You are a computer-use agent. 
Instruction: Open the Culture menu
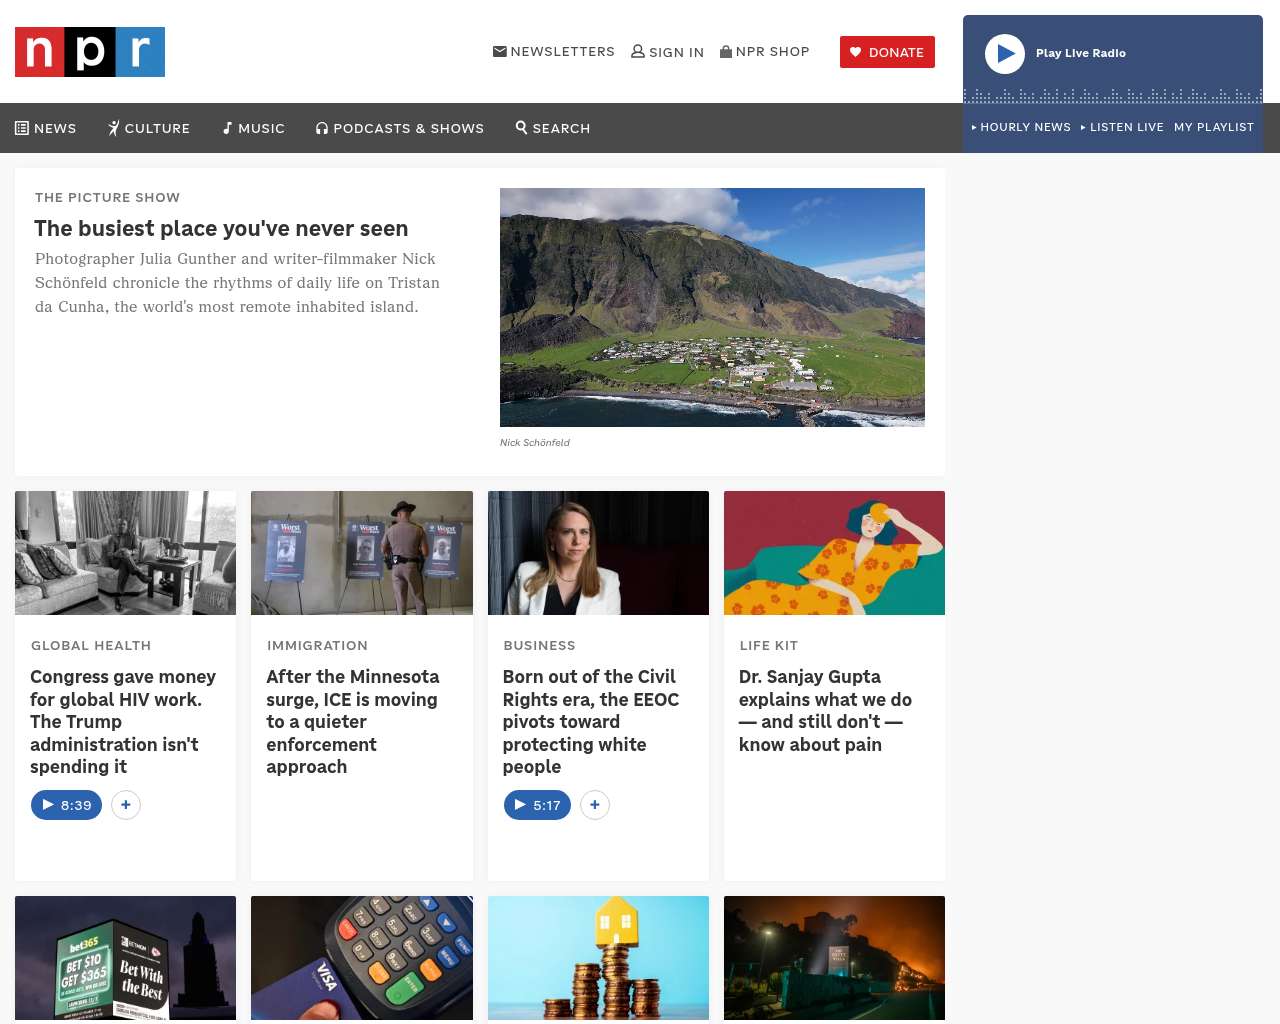[x=149, y=128]
